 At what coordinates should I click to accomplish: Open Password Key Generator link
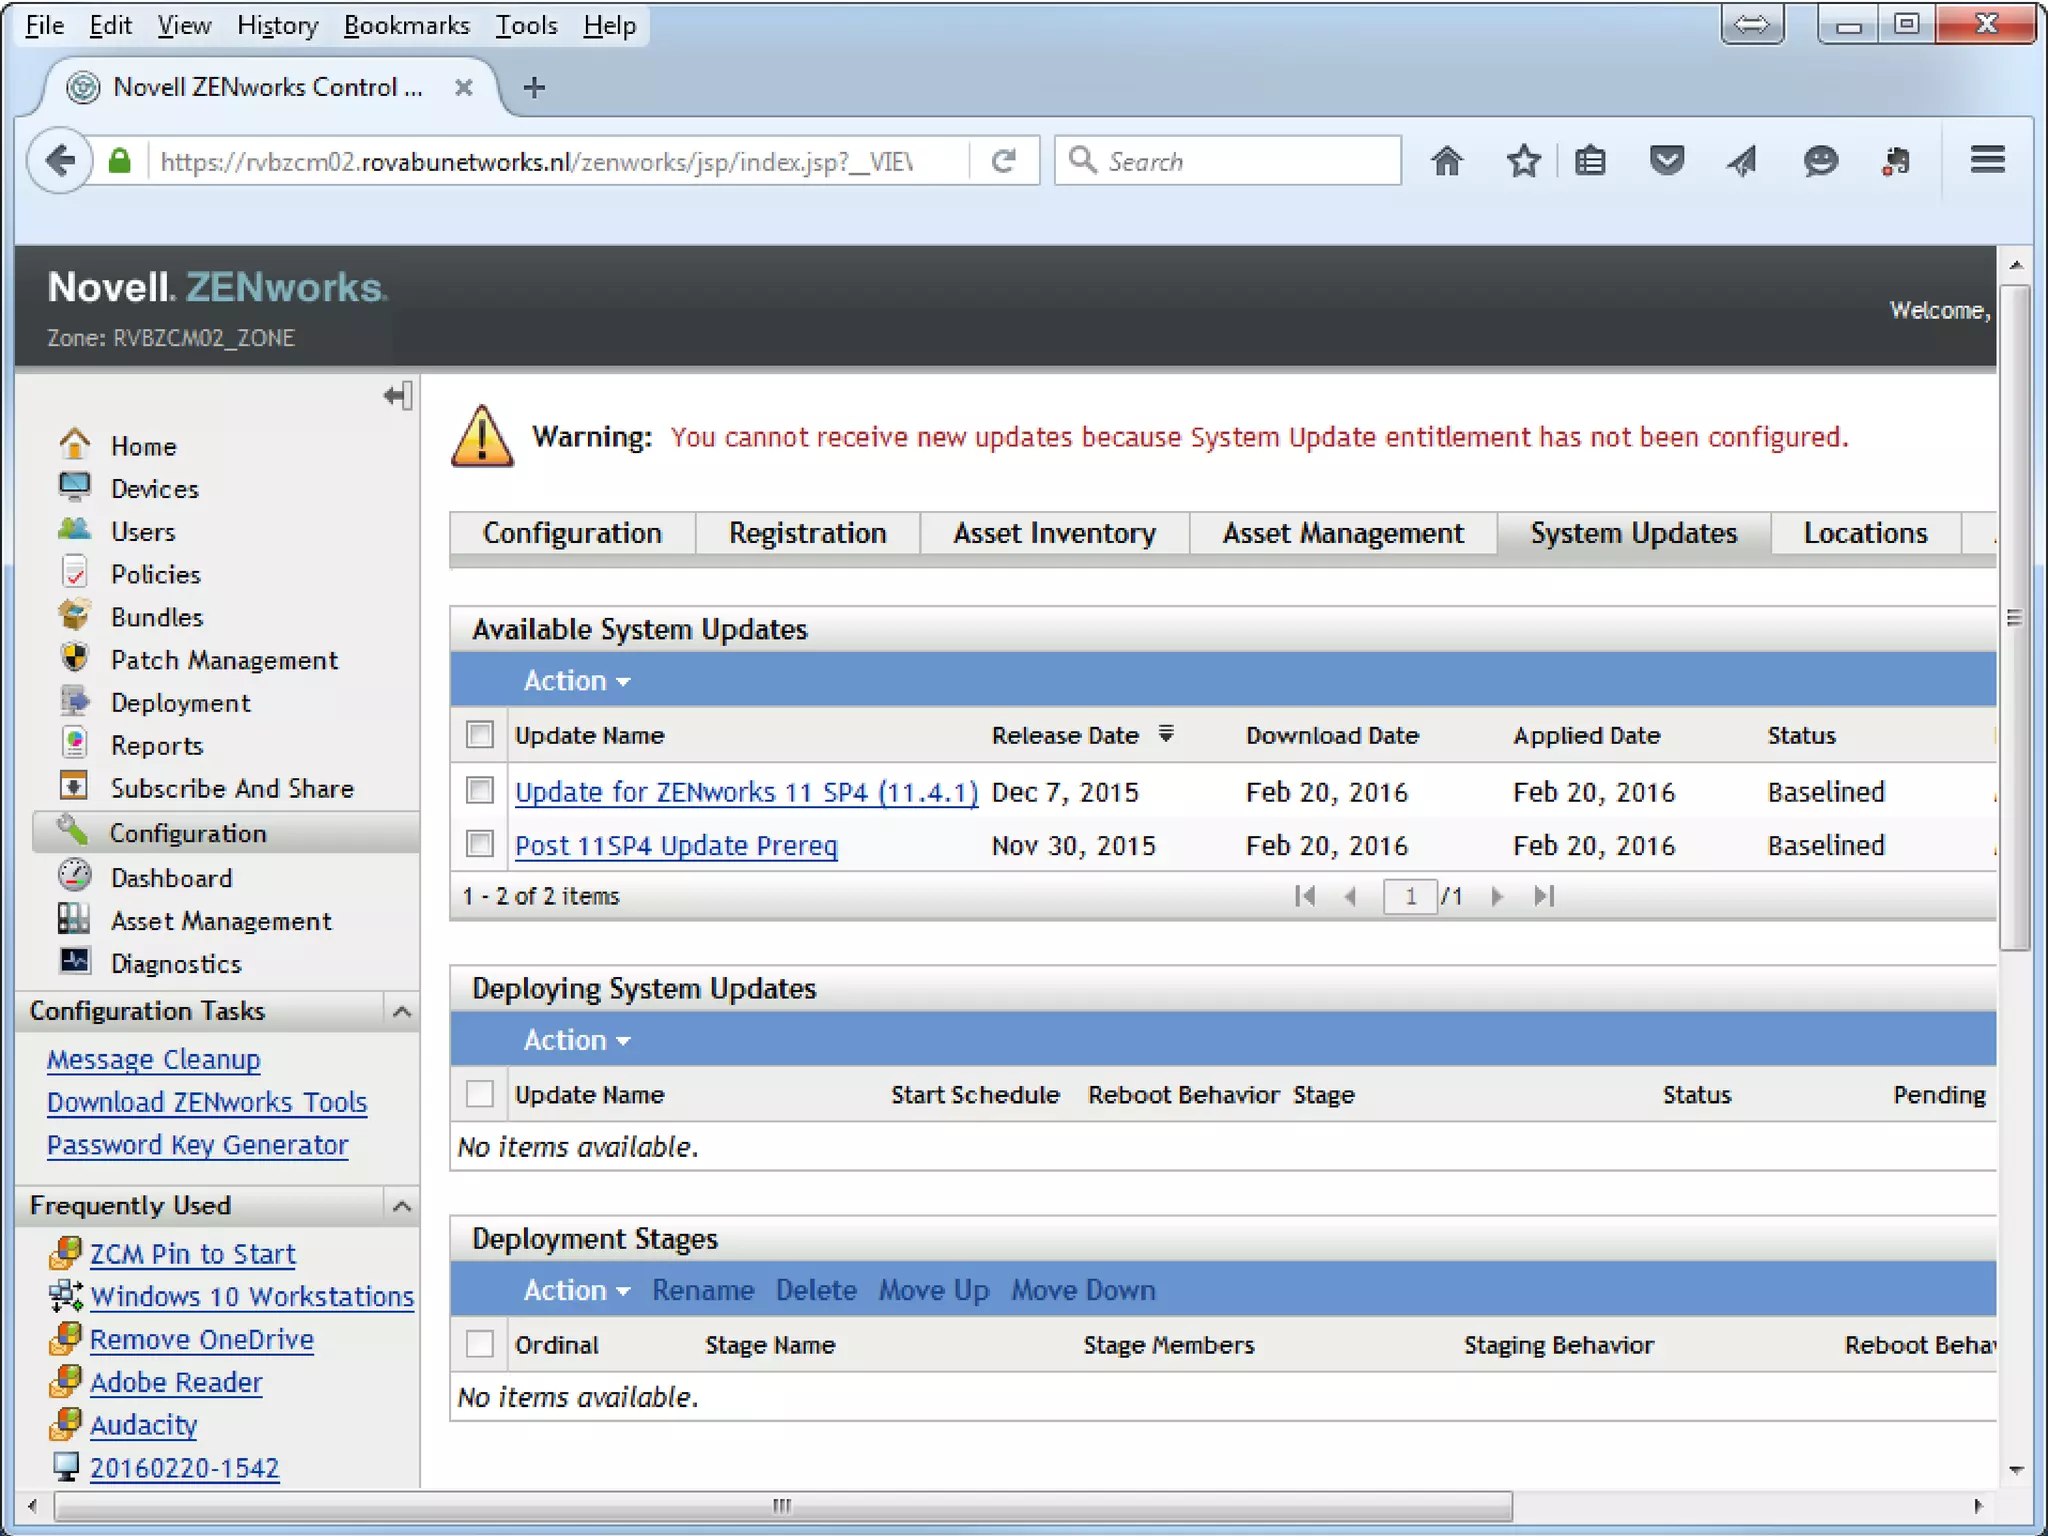[197, 1145]
